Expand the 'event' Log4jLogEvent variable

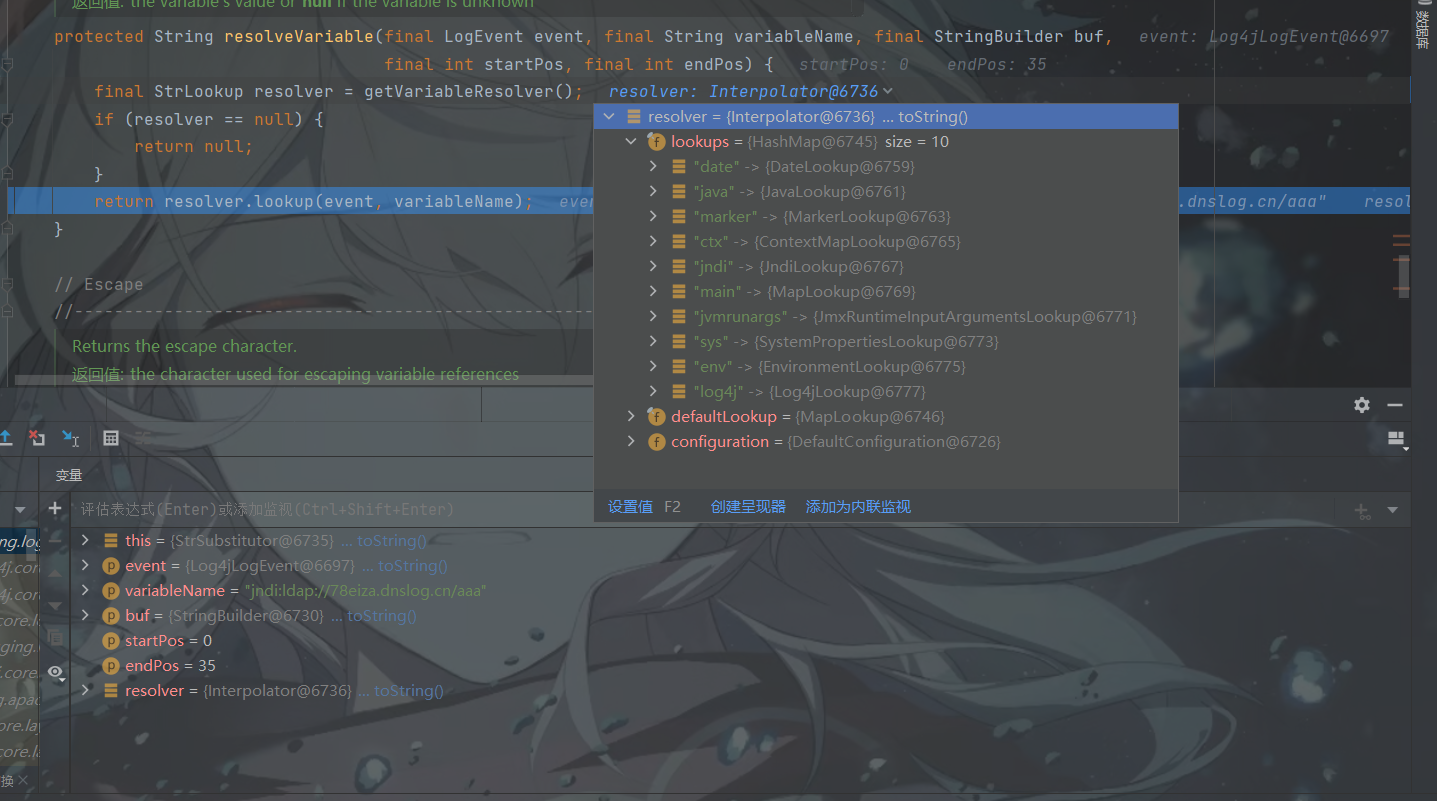click(85, 565)
